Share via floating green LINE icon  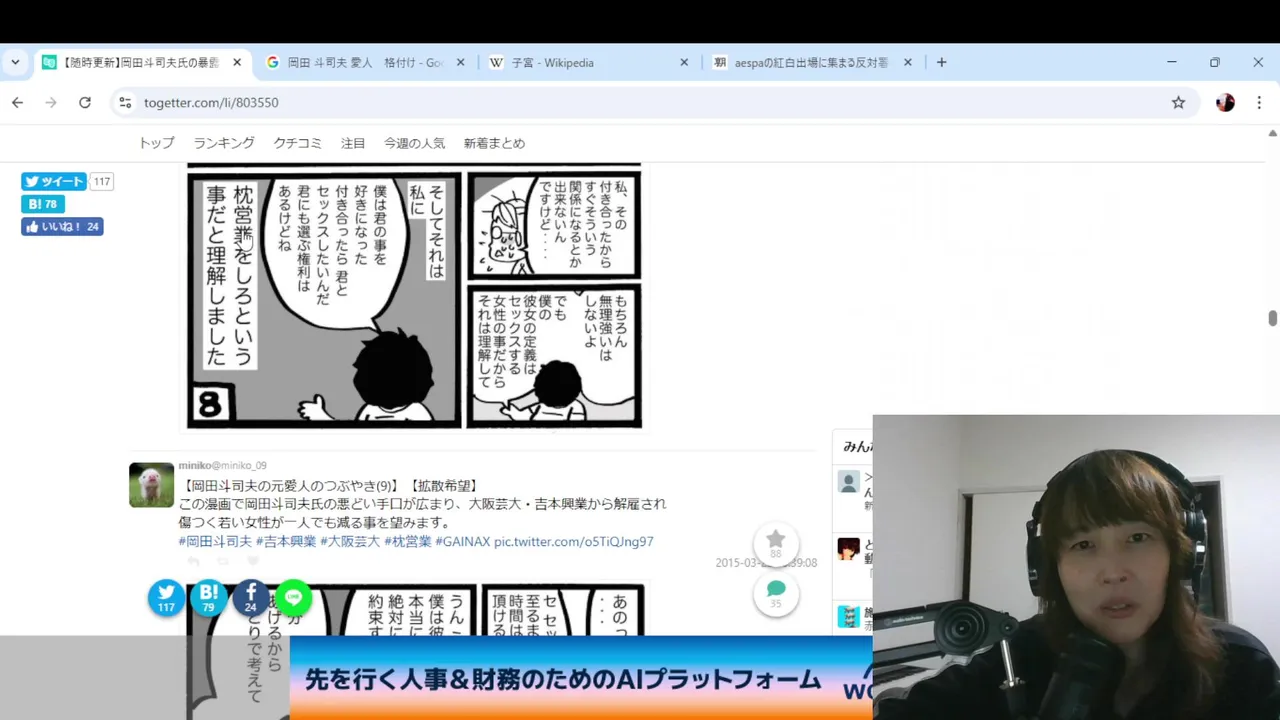(293, 597)
